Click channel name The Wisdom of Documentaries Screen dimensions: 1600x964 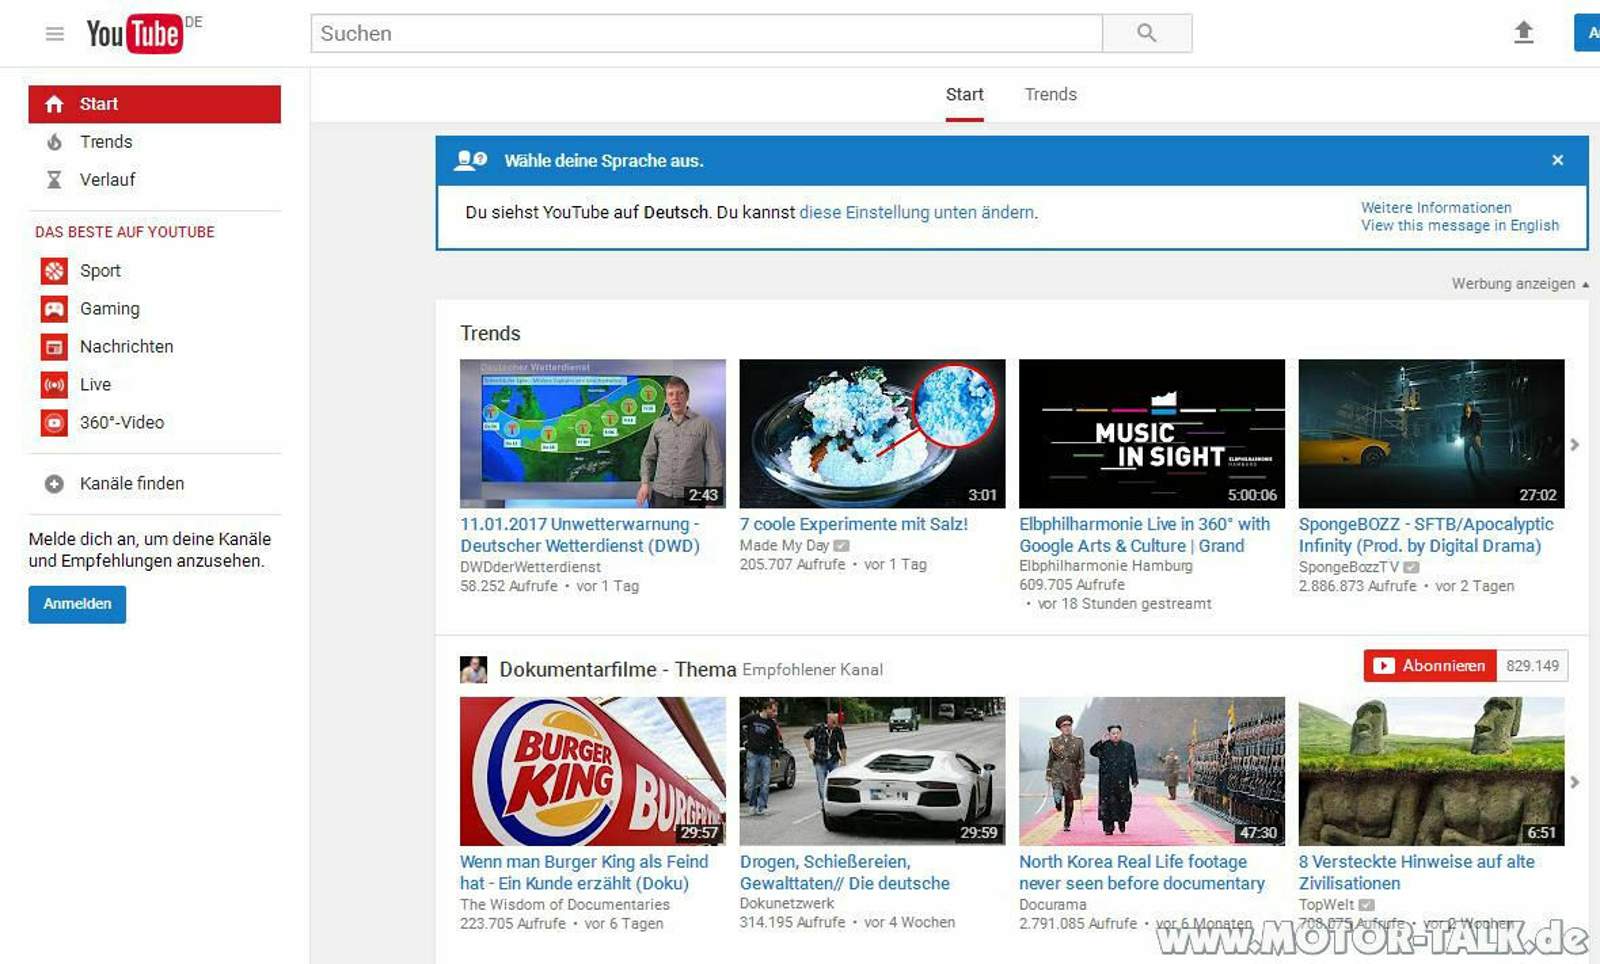[565, 905]
